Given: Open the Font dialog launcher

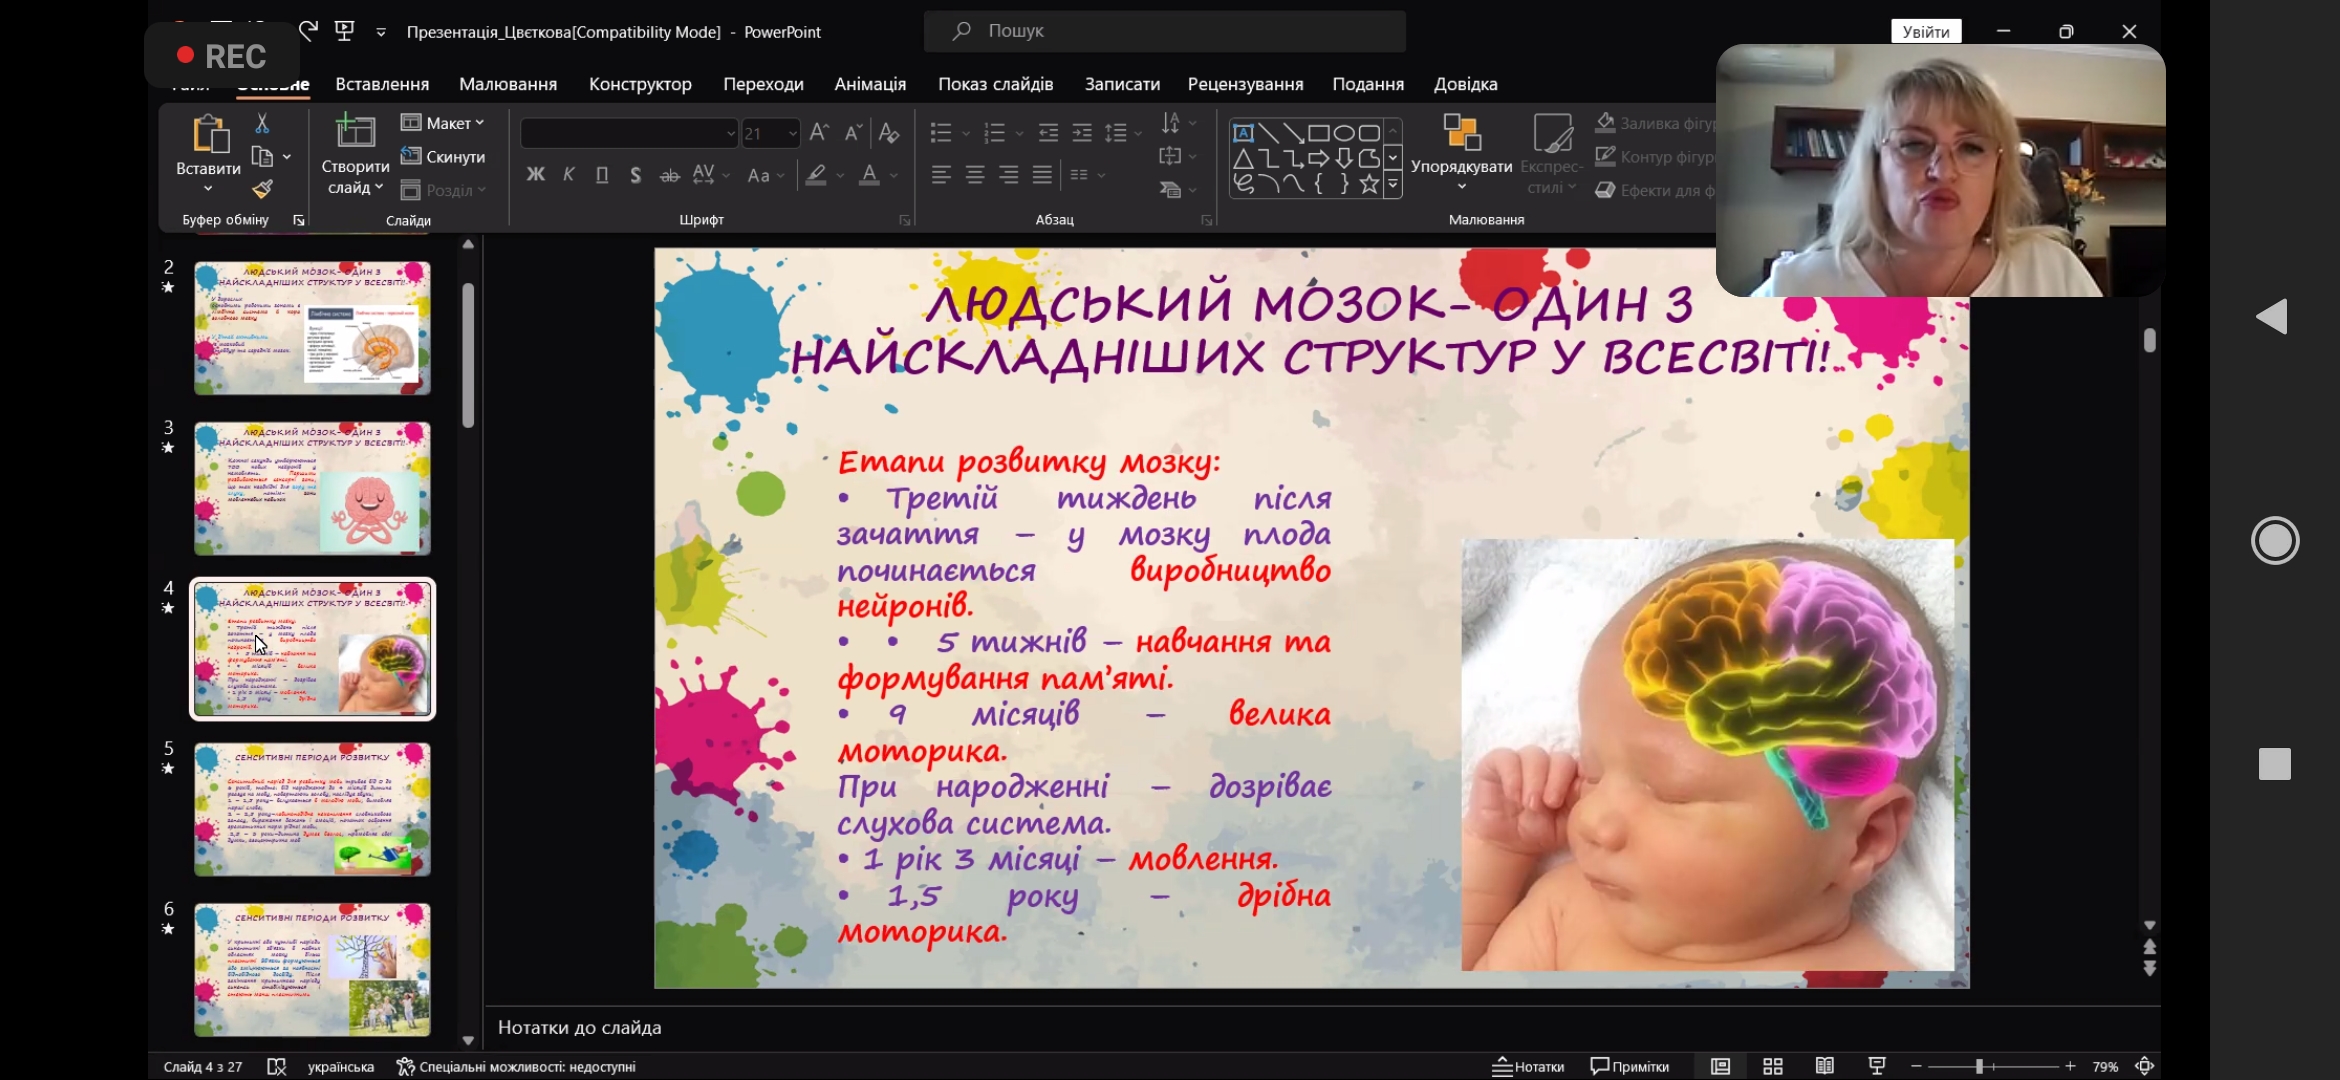Looking at the screenshot, I should (x=904, y=220).
